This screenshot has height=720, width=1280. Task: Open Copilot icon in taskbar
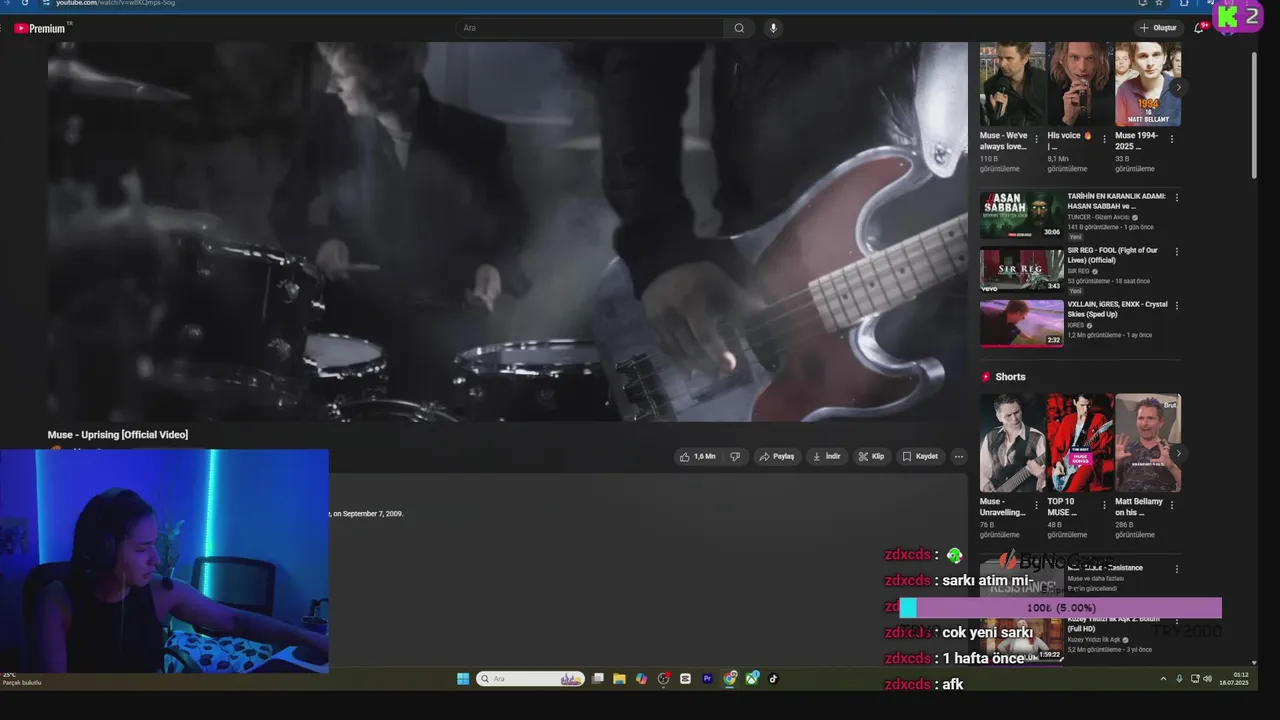coord(642,678)
